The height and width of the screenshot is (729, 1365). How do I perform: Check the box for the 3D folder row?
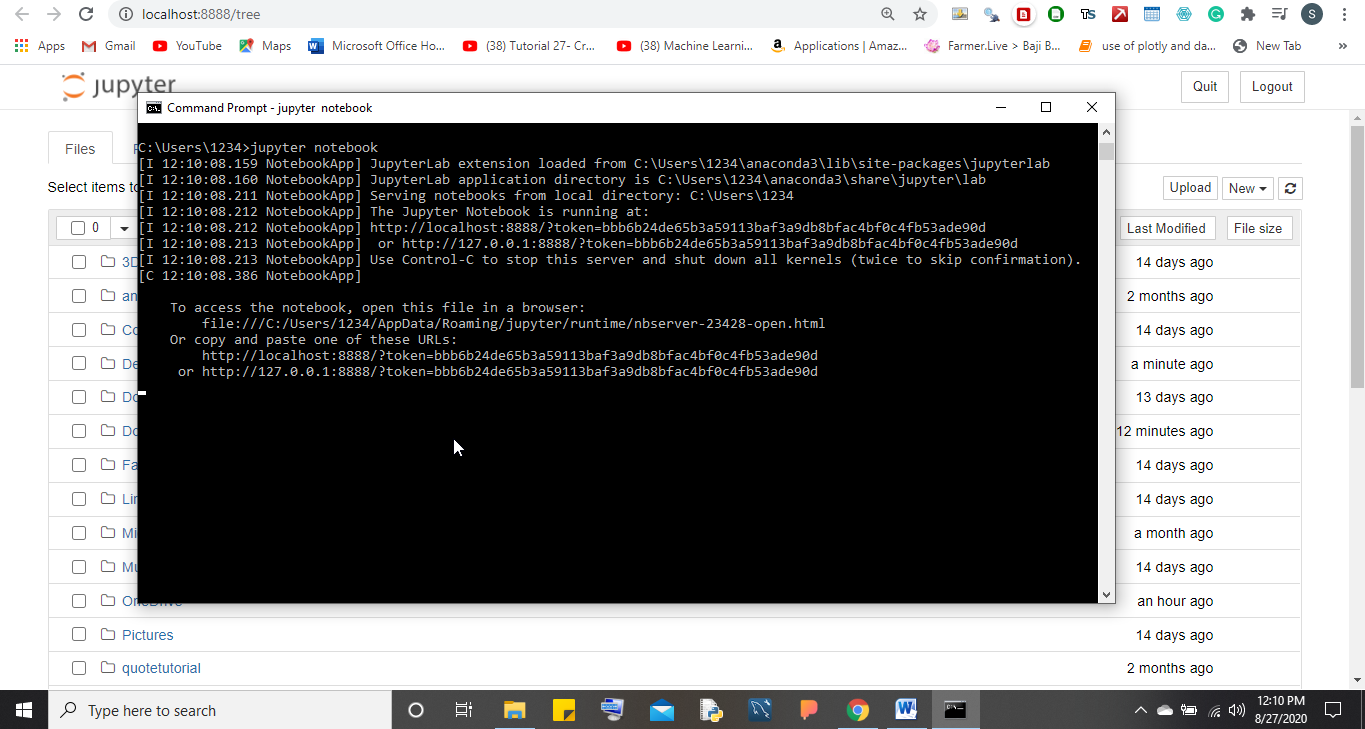[78, 262]
